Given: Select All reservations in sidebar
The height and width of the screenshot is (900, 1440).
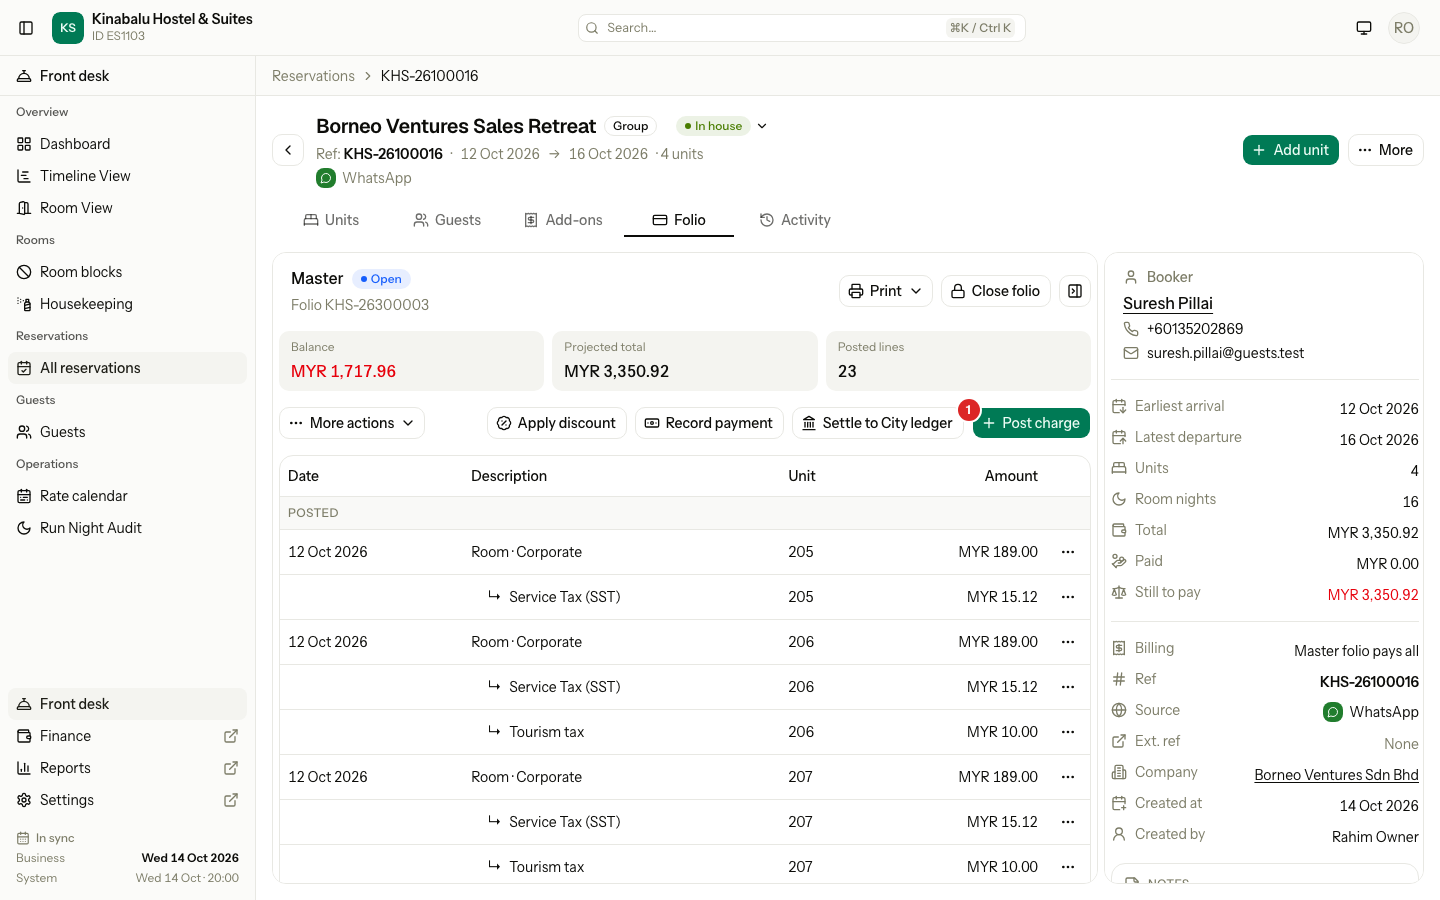Looking at the screenshot, I should tap(127, 368).
